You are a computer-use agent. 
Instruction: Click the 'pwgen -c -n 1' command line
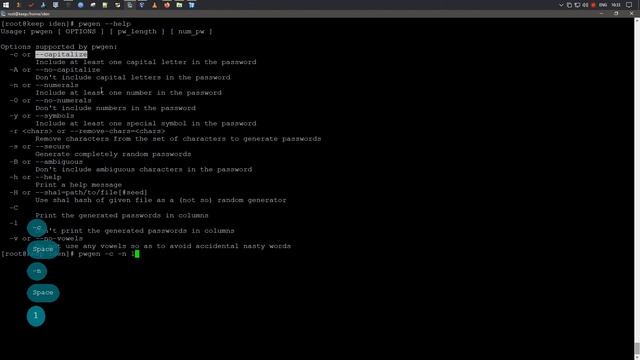pos(107,254)
